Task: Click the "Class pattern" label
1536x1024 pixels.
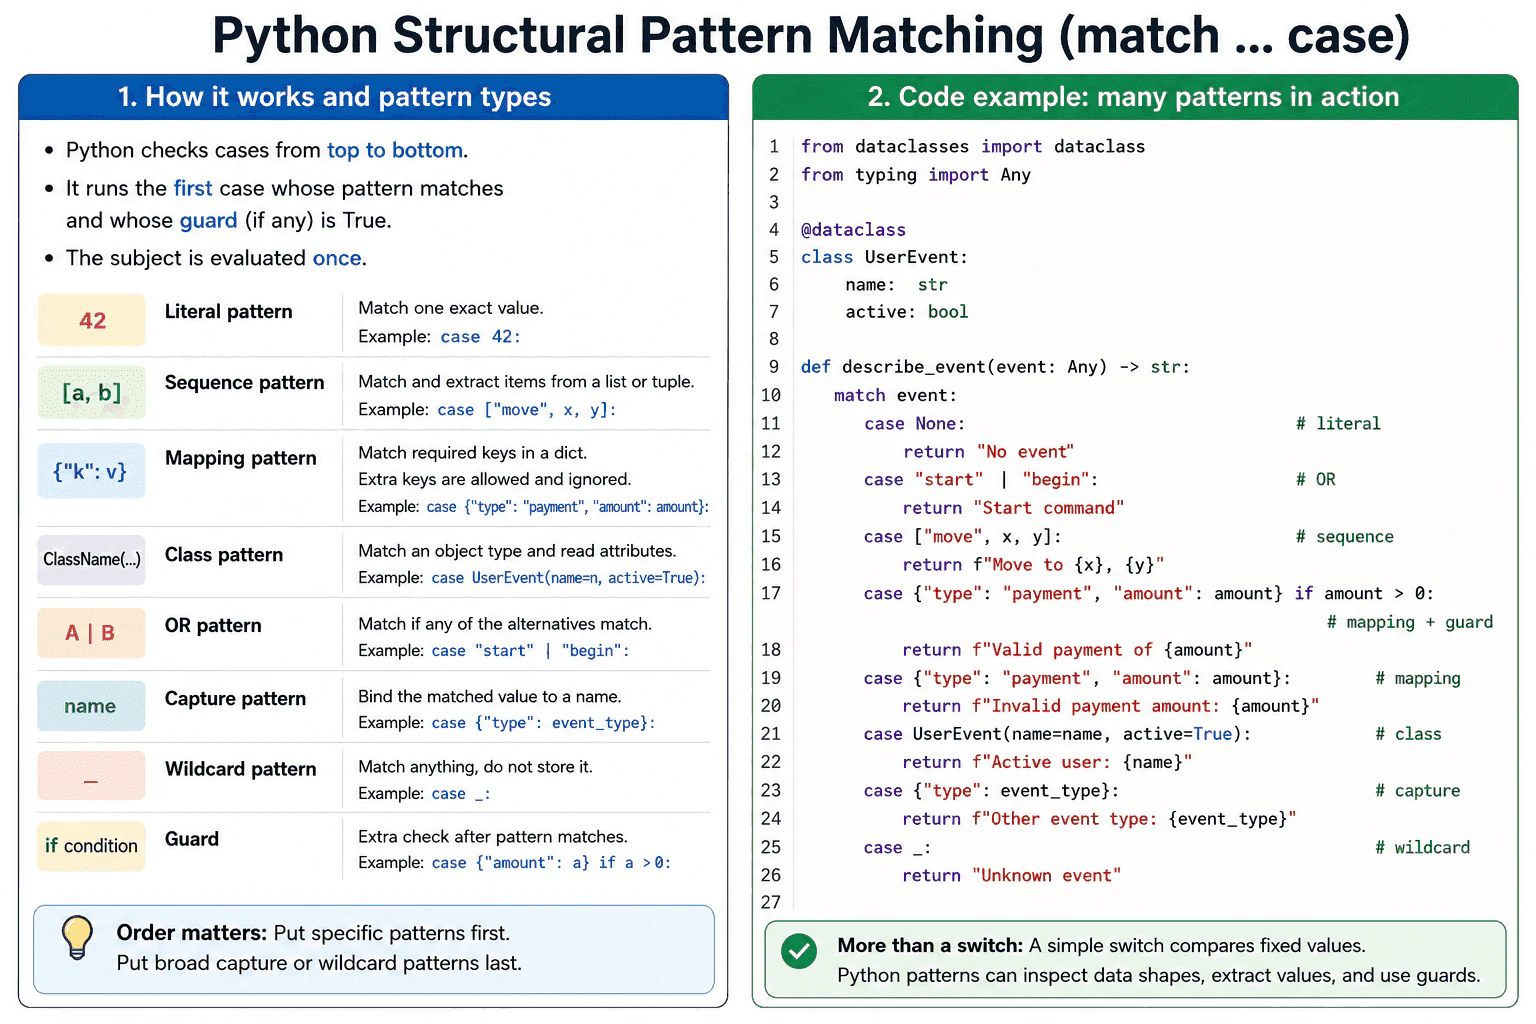Action: pyautogui.click(x=224, y=555)
